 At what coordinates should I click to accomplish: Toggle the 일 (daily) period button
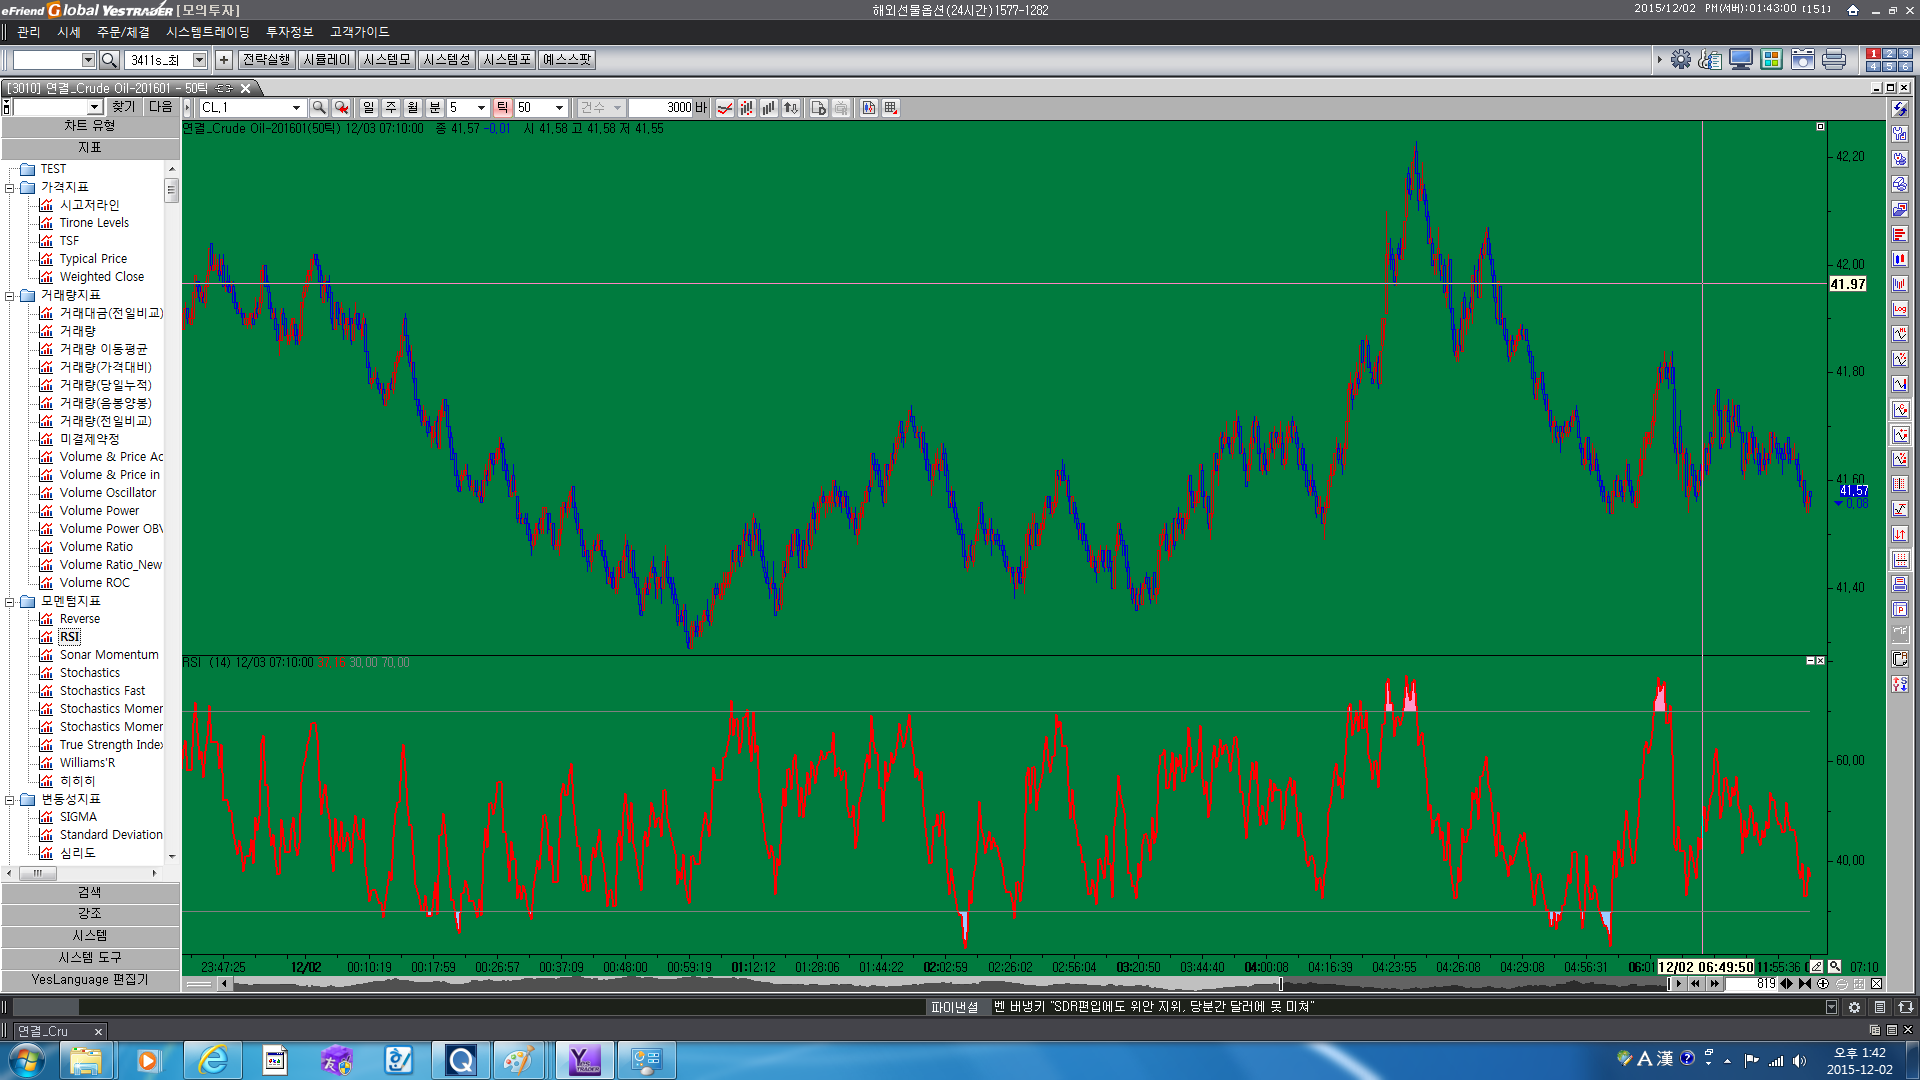tap(368, 108)
